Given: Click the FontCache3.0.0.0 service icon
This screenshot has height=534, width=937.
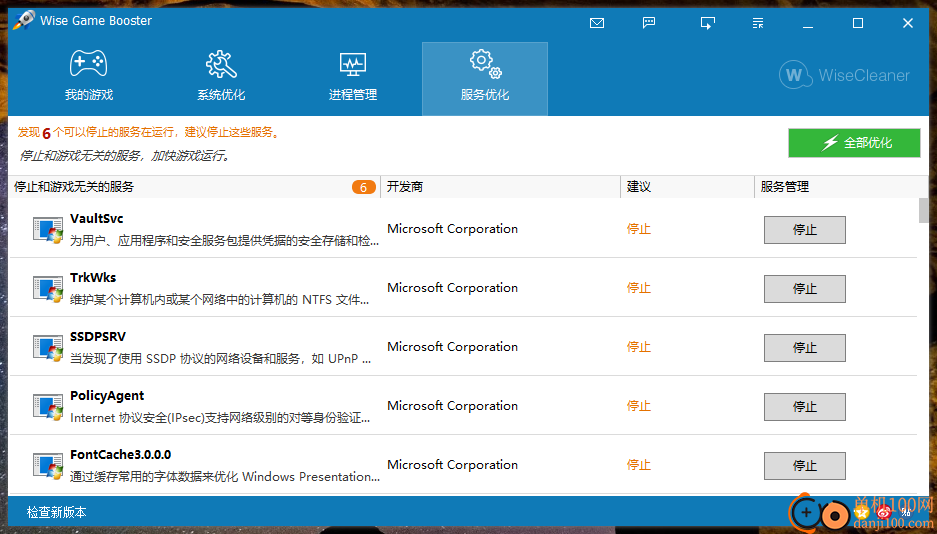Looking at the screenshot, I should coord(48,466).
